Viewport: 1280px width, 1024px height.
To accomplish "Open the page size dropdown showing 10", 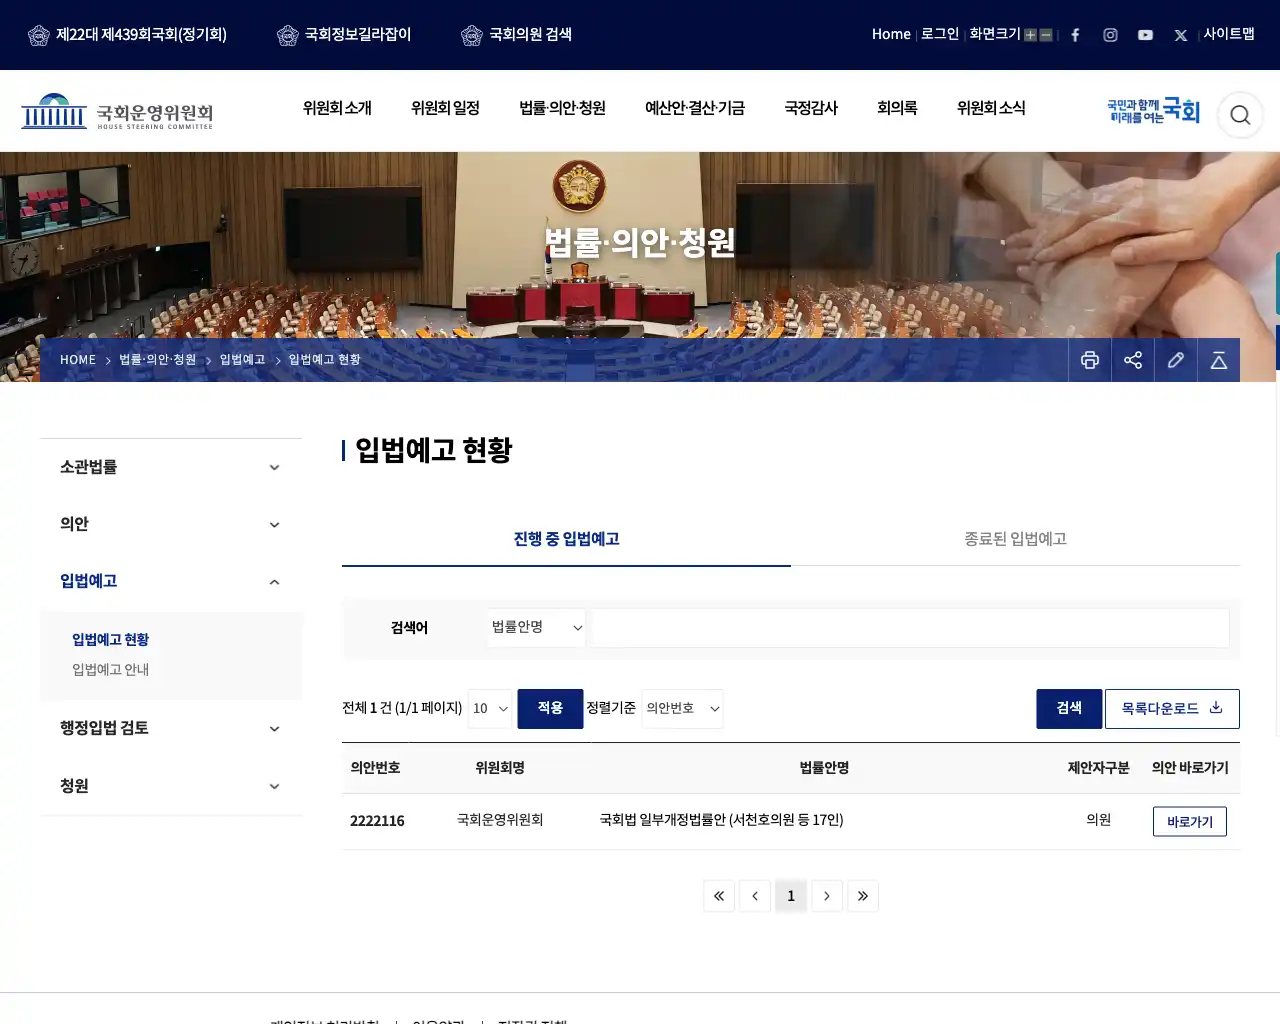I will pos(490,708).
